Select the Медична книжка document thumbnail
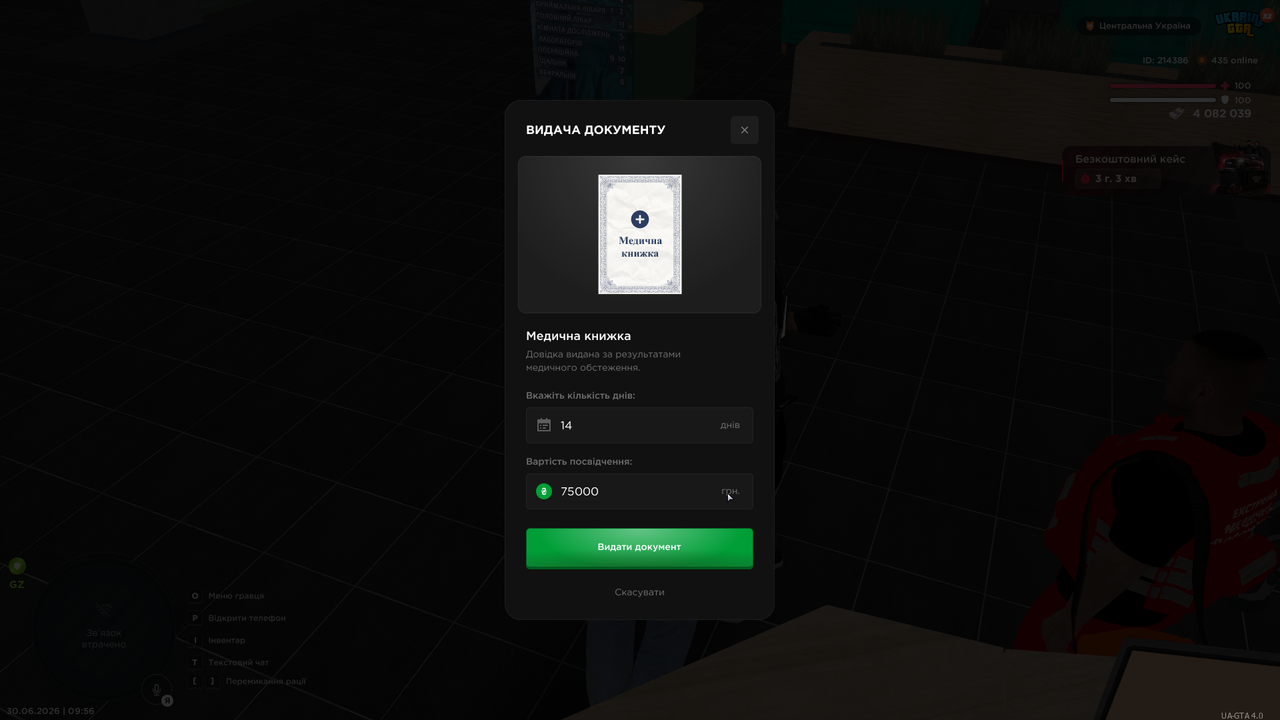The height and width of the screenshot is (720, 1280). coord(640,234)
